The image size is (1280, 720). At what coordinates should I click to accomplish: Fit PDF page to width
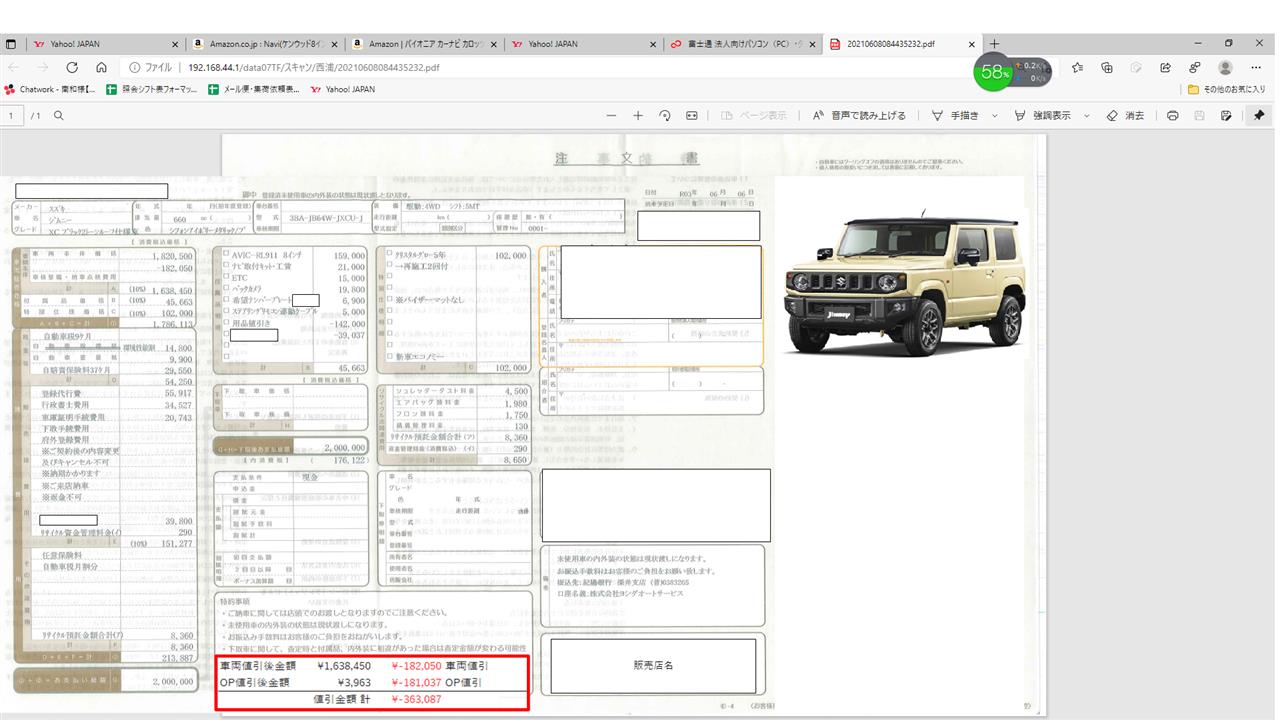coord(691,115)
